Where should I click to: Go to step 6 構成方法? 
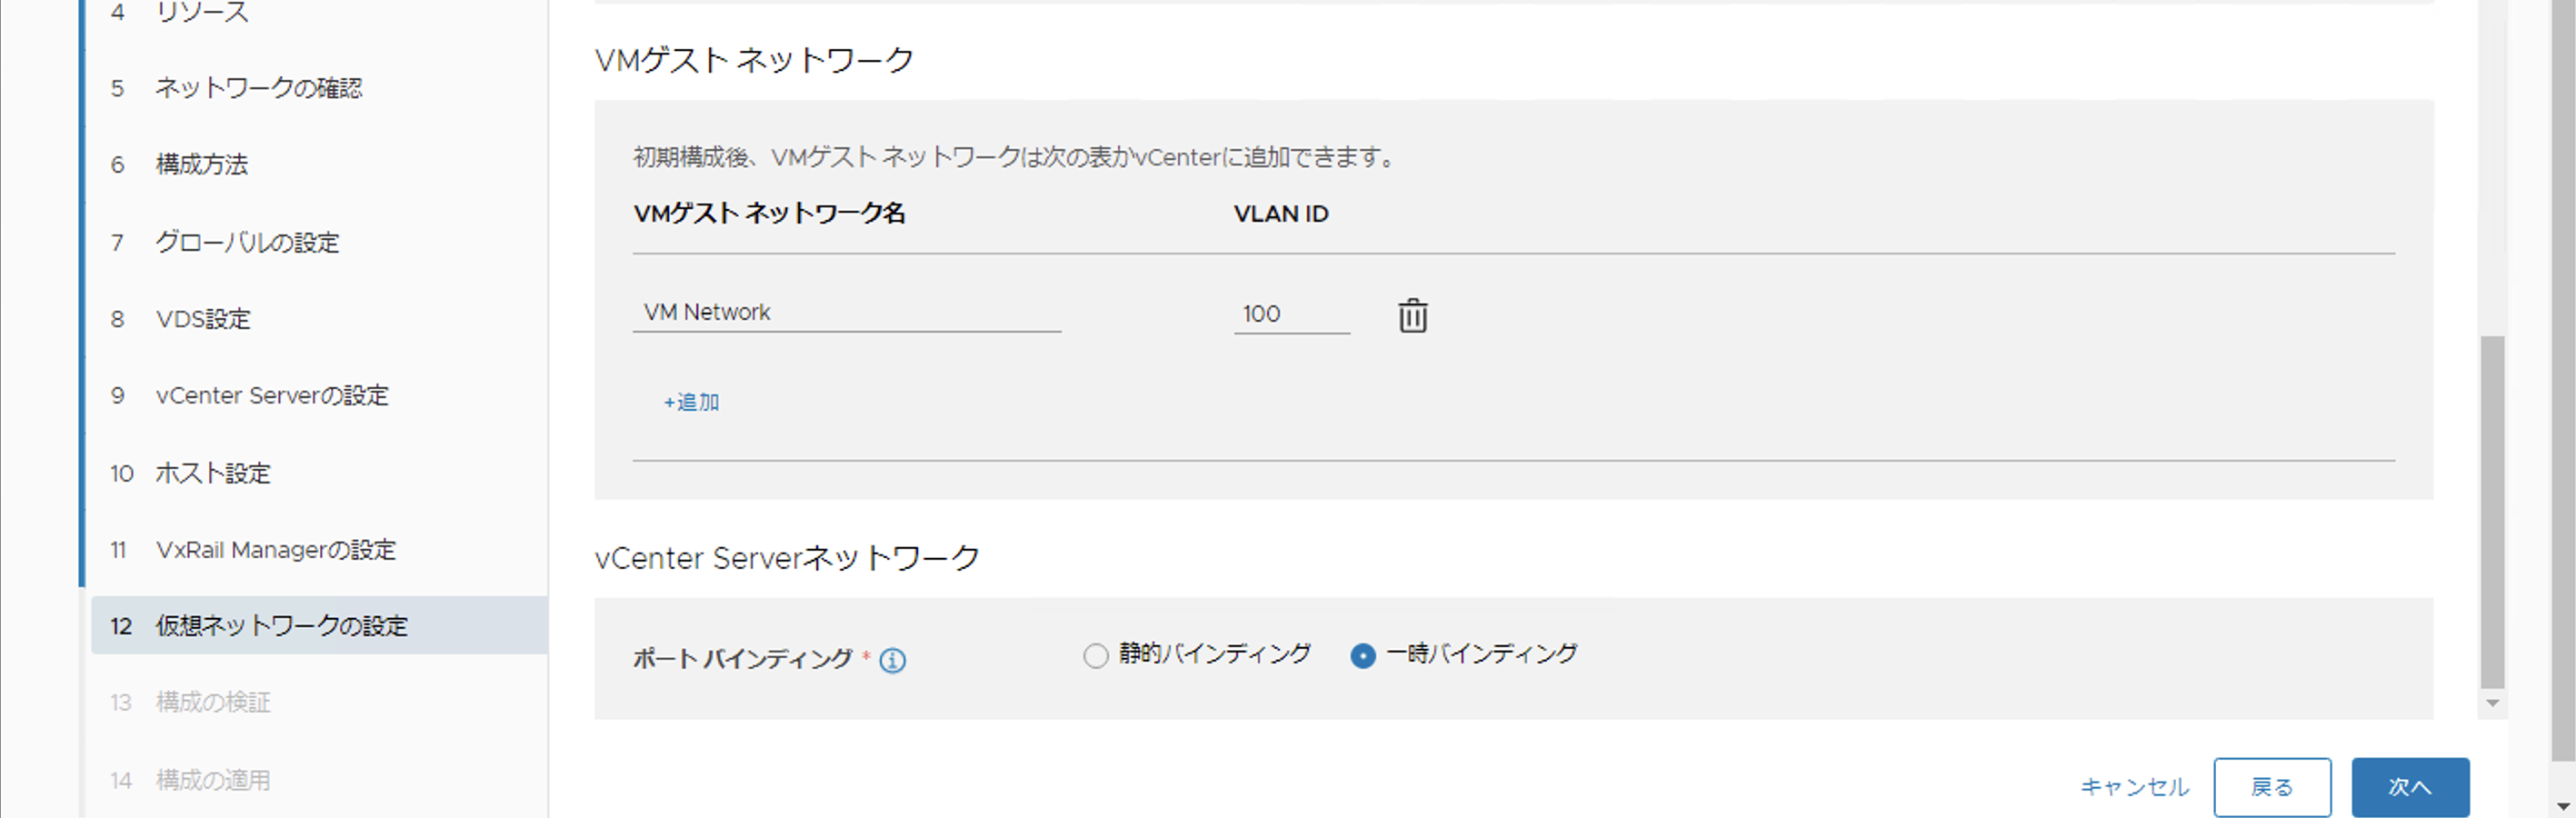pyautogui.click(x=202, y=165)
